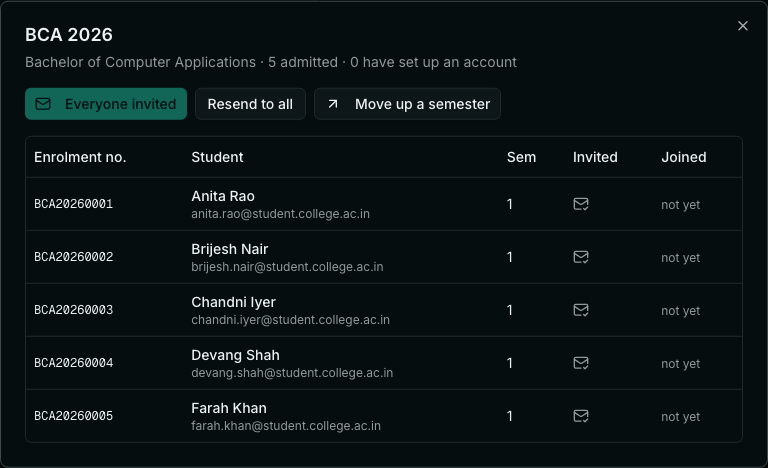The image size is (768, 468).
Task: Select enrolment number BCA20260004
Action: [73, 363]
